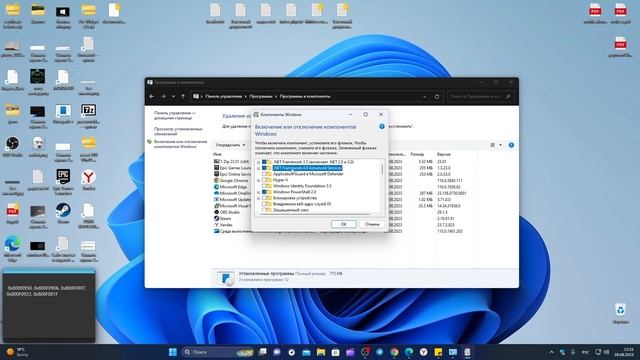
Task: Click the Отмена button in components dialog
Action: click(372, 224)
